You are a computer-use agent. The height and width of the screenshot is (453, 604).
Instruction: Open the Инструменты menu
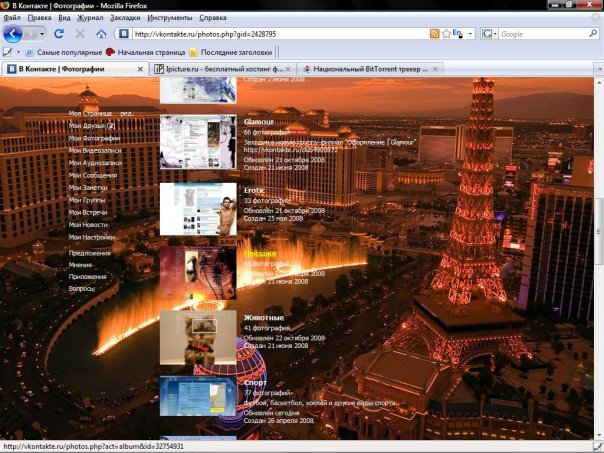click(169, 18)
